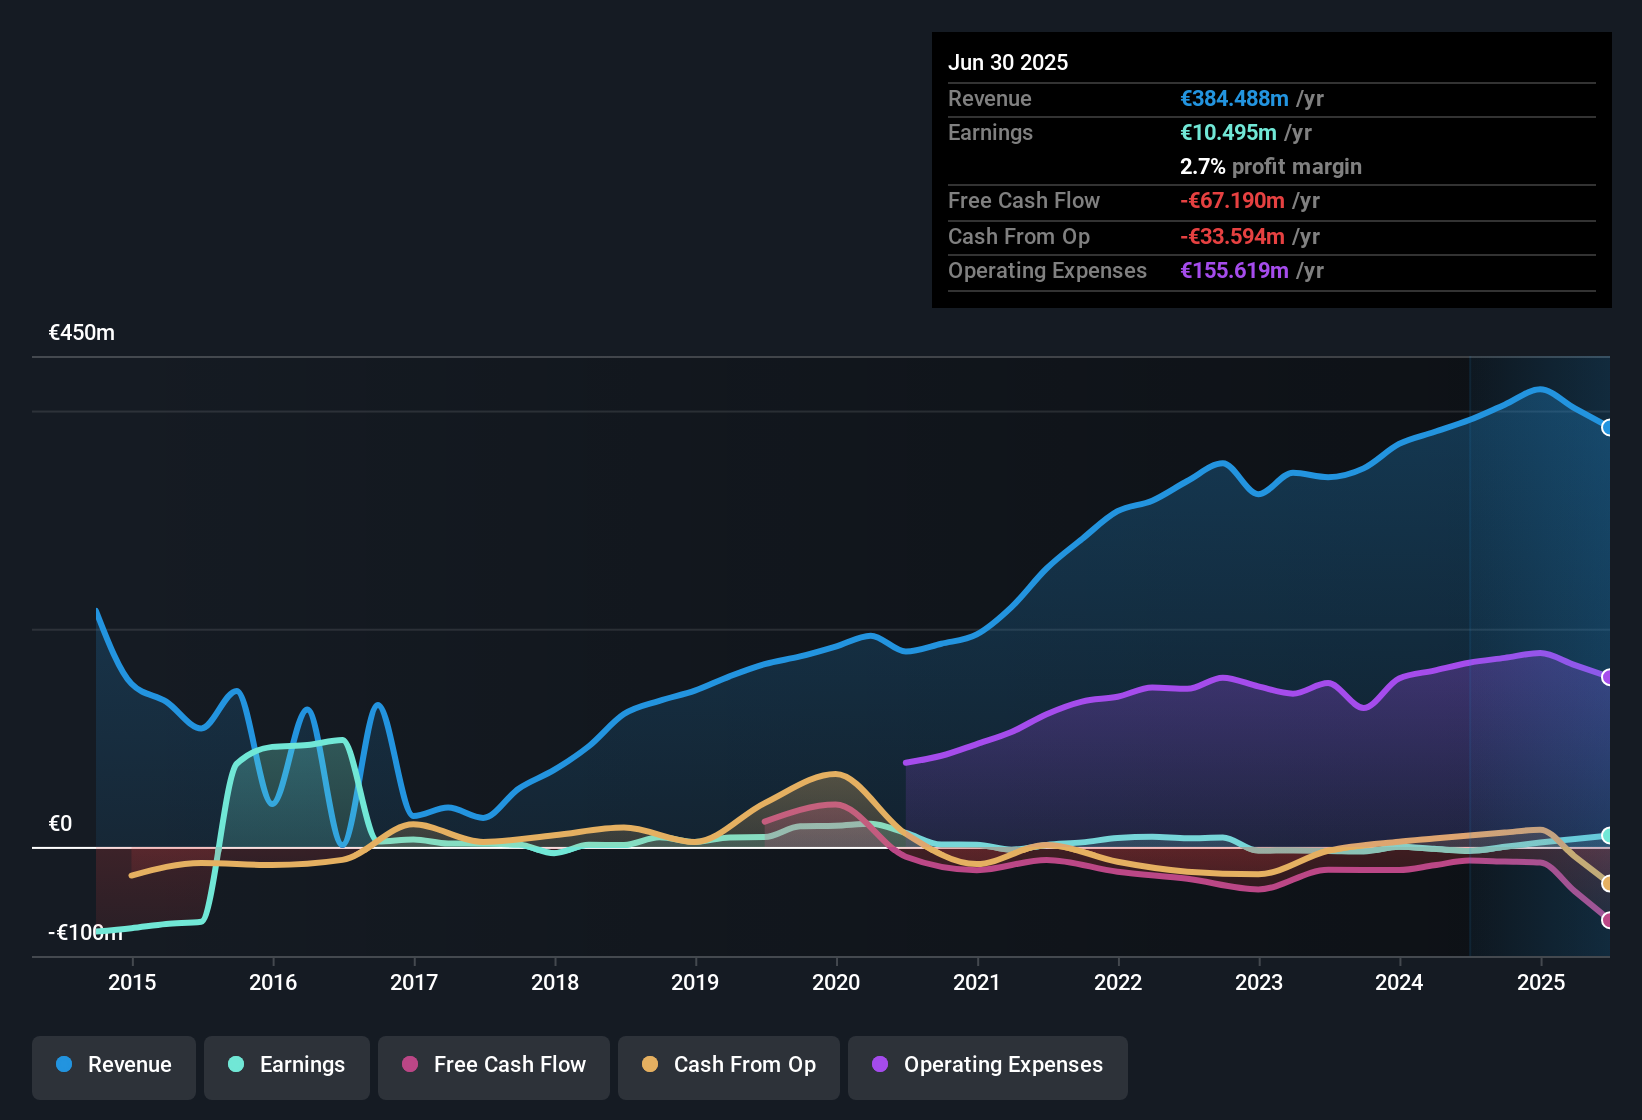1642x1120 pixels.
Task: Click the teal Earnings legend dot icon
Action: [x=237, y=1065]
